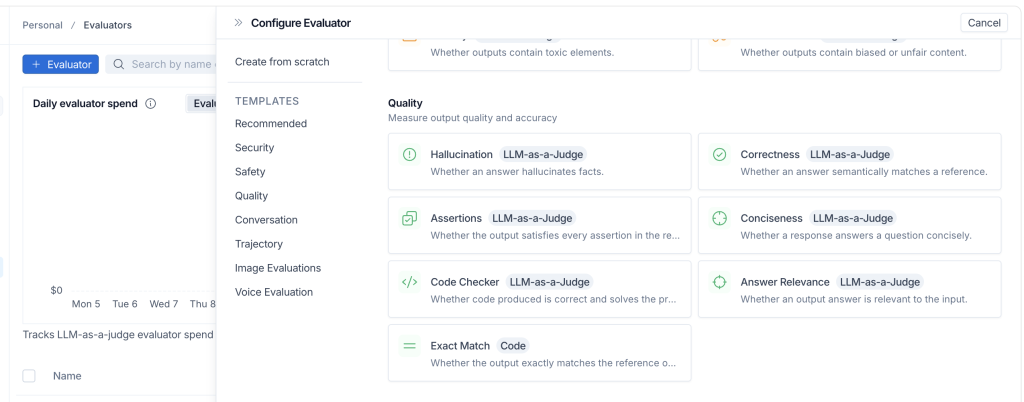
Task: Click the Exact Match equals icon
Action: coord(409,346)
